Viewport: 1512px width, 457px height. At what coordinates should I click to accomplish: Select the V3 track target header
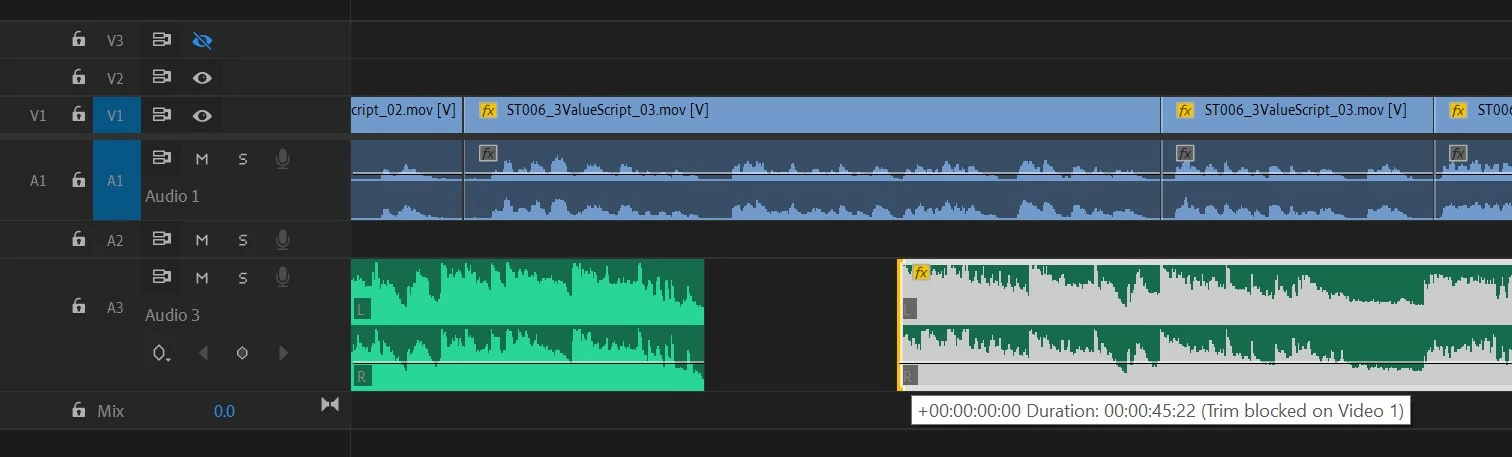(115, 40)
